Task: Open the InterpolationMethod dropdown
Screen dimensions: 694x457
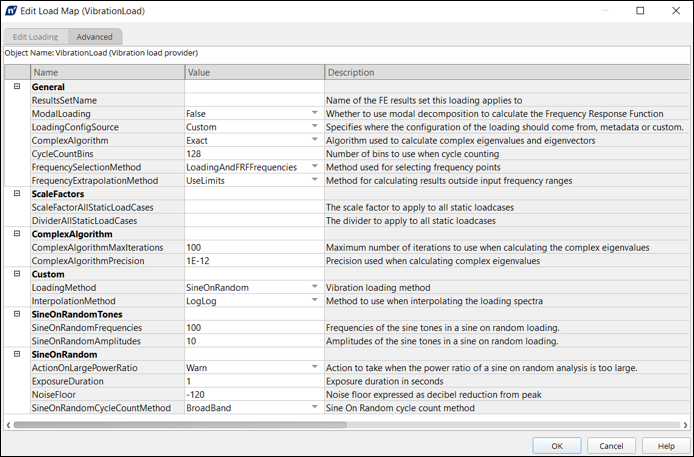Action: (314, 300)
